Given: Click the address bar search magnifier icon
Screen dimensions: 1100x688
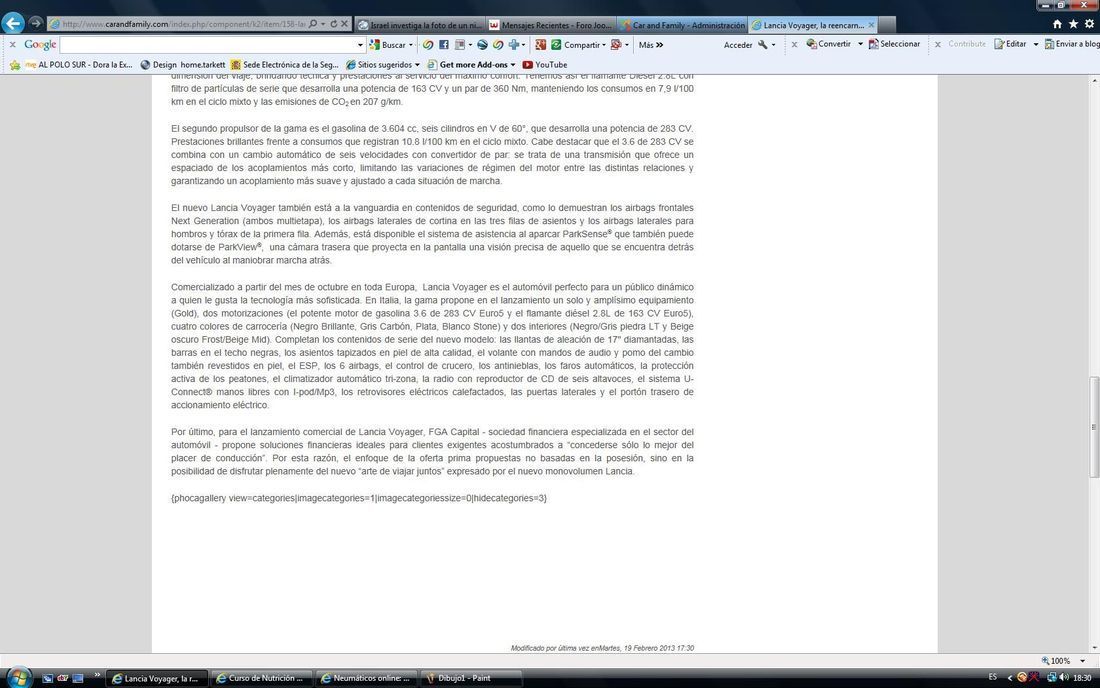Looking at the screenshot, I should pos(313,24).
